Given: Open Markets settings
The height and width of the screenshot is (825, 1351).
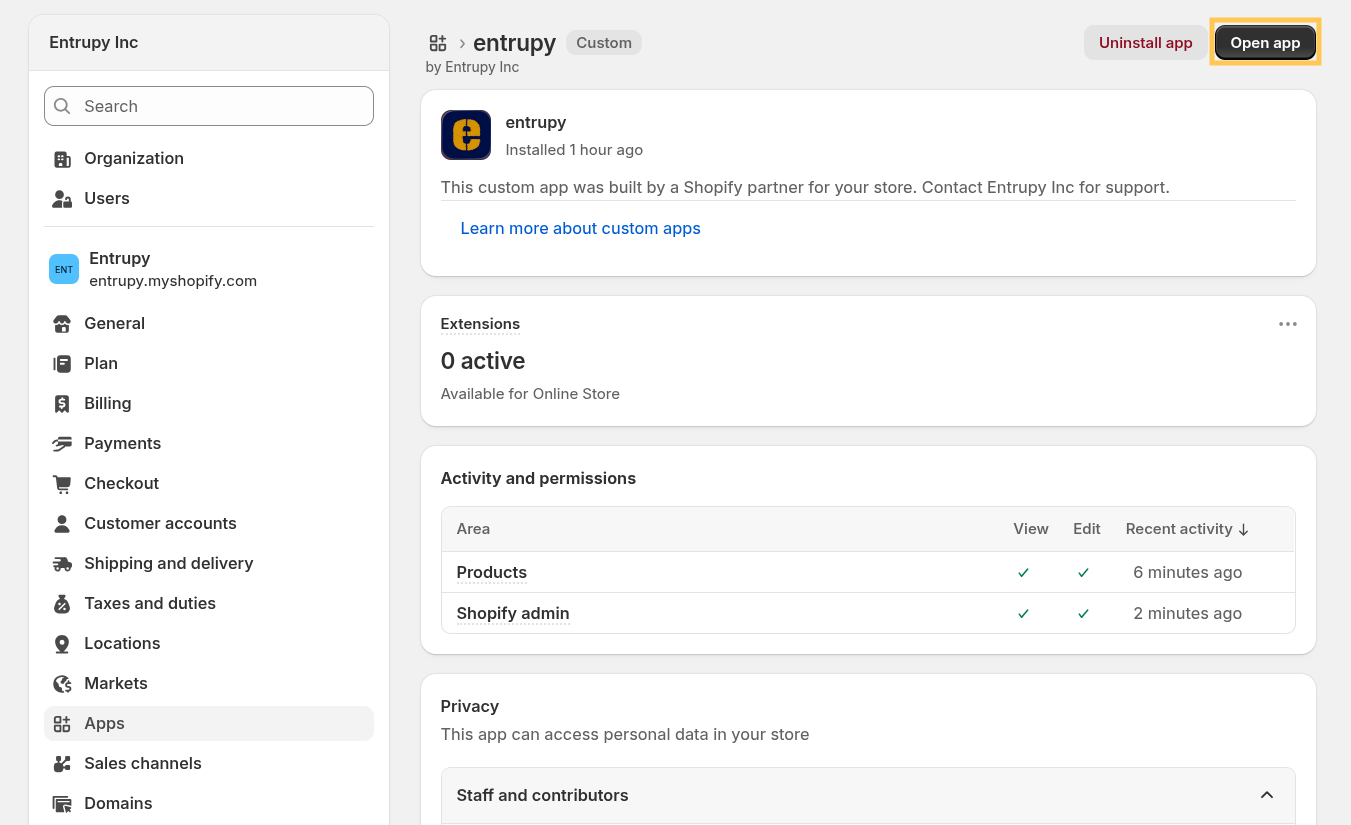Looking at the screenshot, I should [209, 684].
